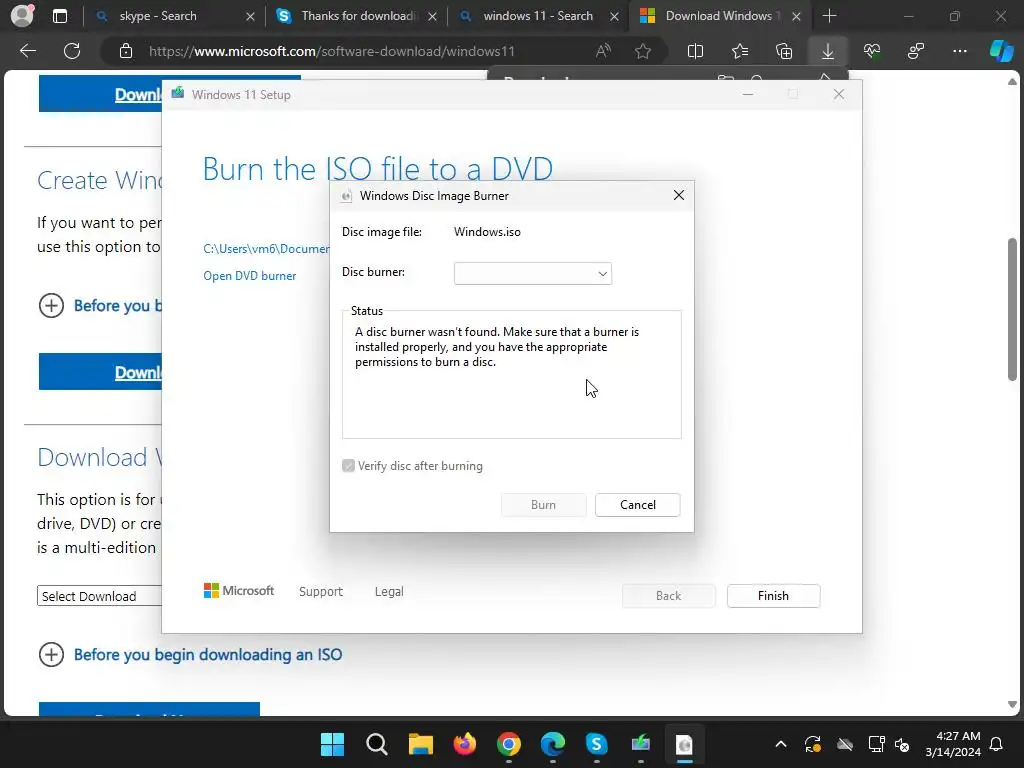View site info via the lock icon
1024x768 pixels.
click(126, 51)
